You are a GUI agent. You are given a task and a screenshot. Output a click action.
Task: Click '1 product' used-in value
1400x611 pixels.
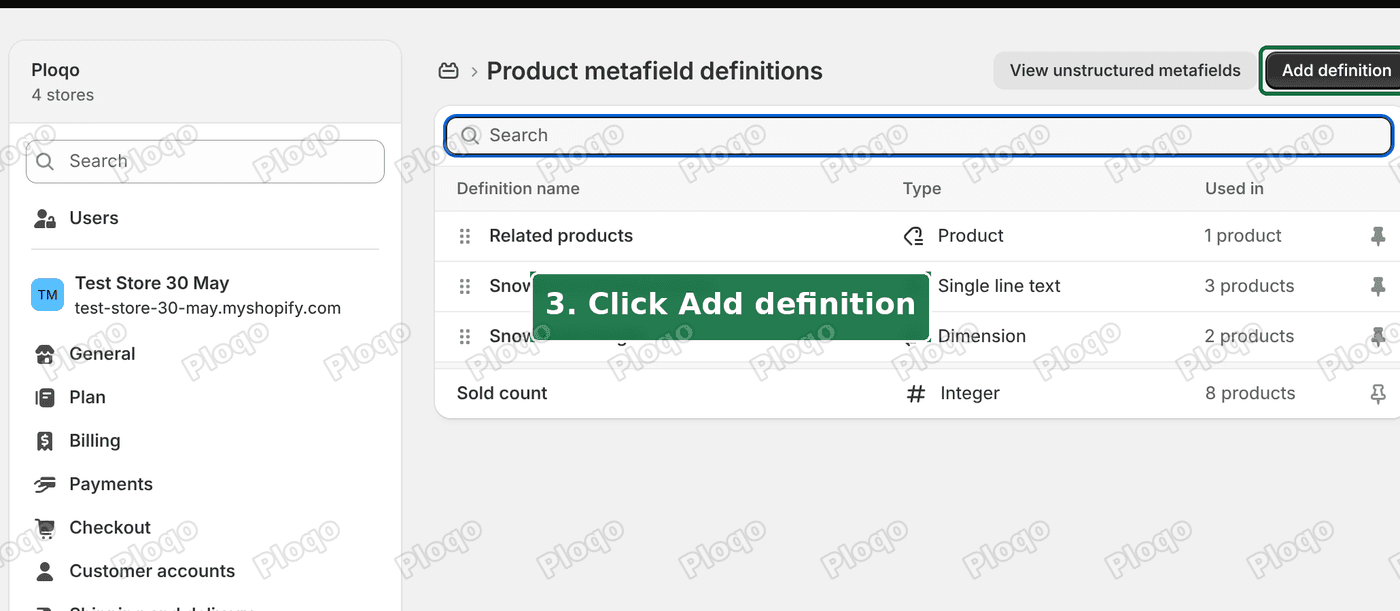1243,236
